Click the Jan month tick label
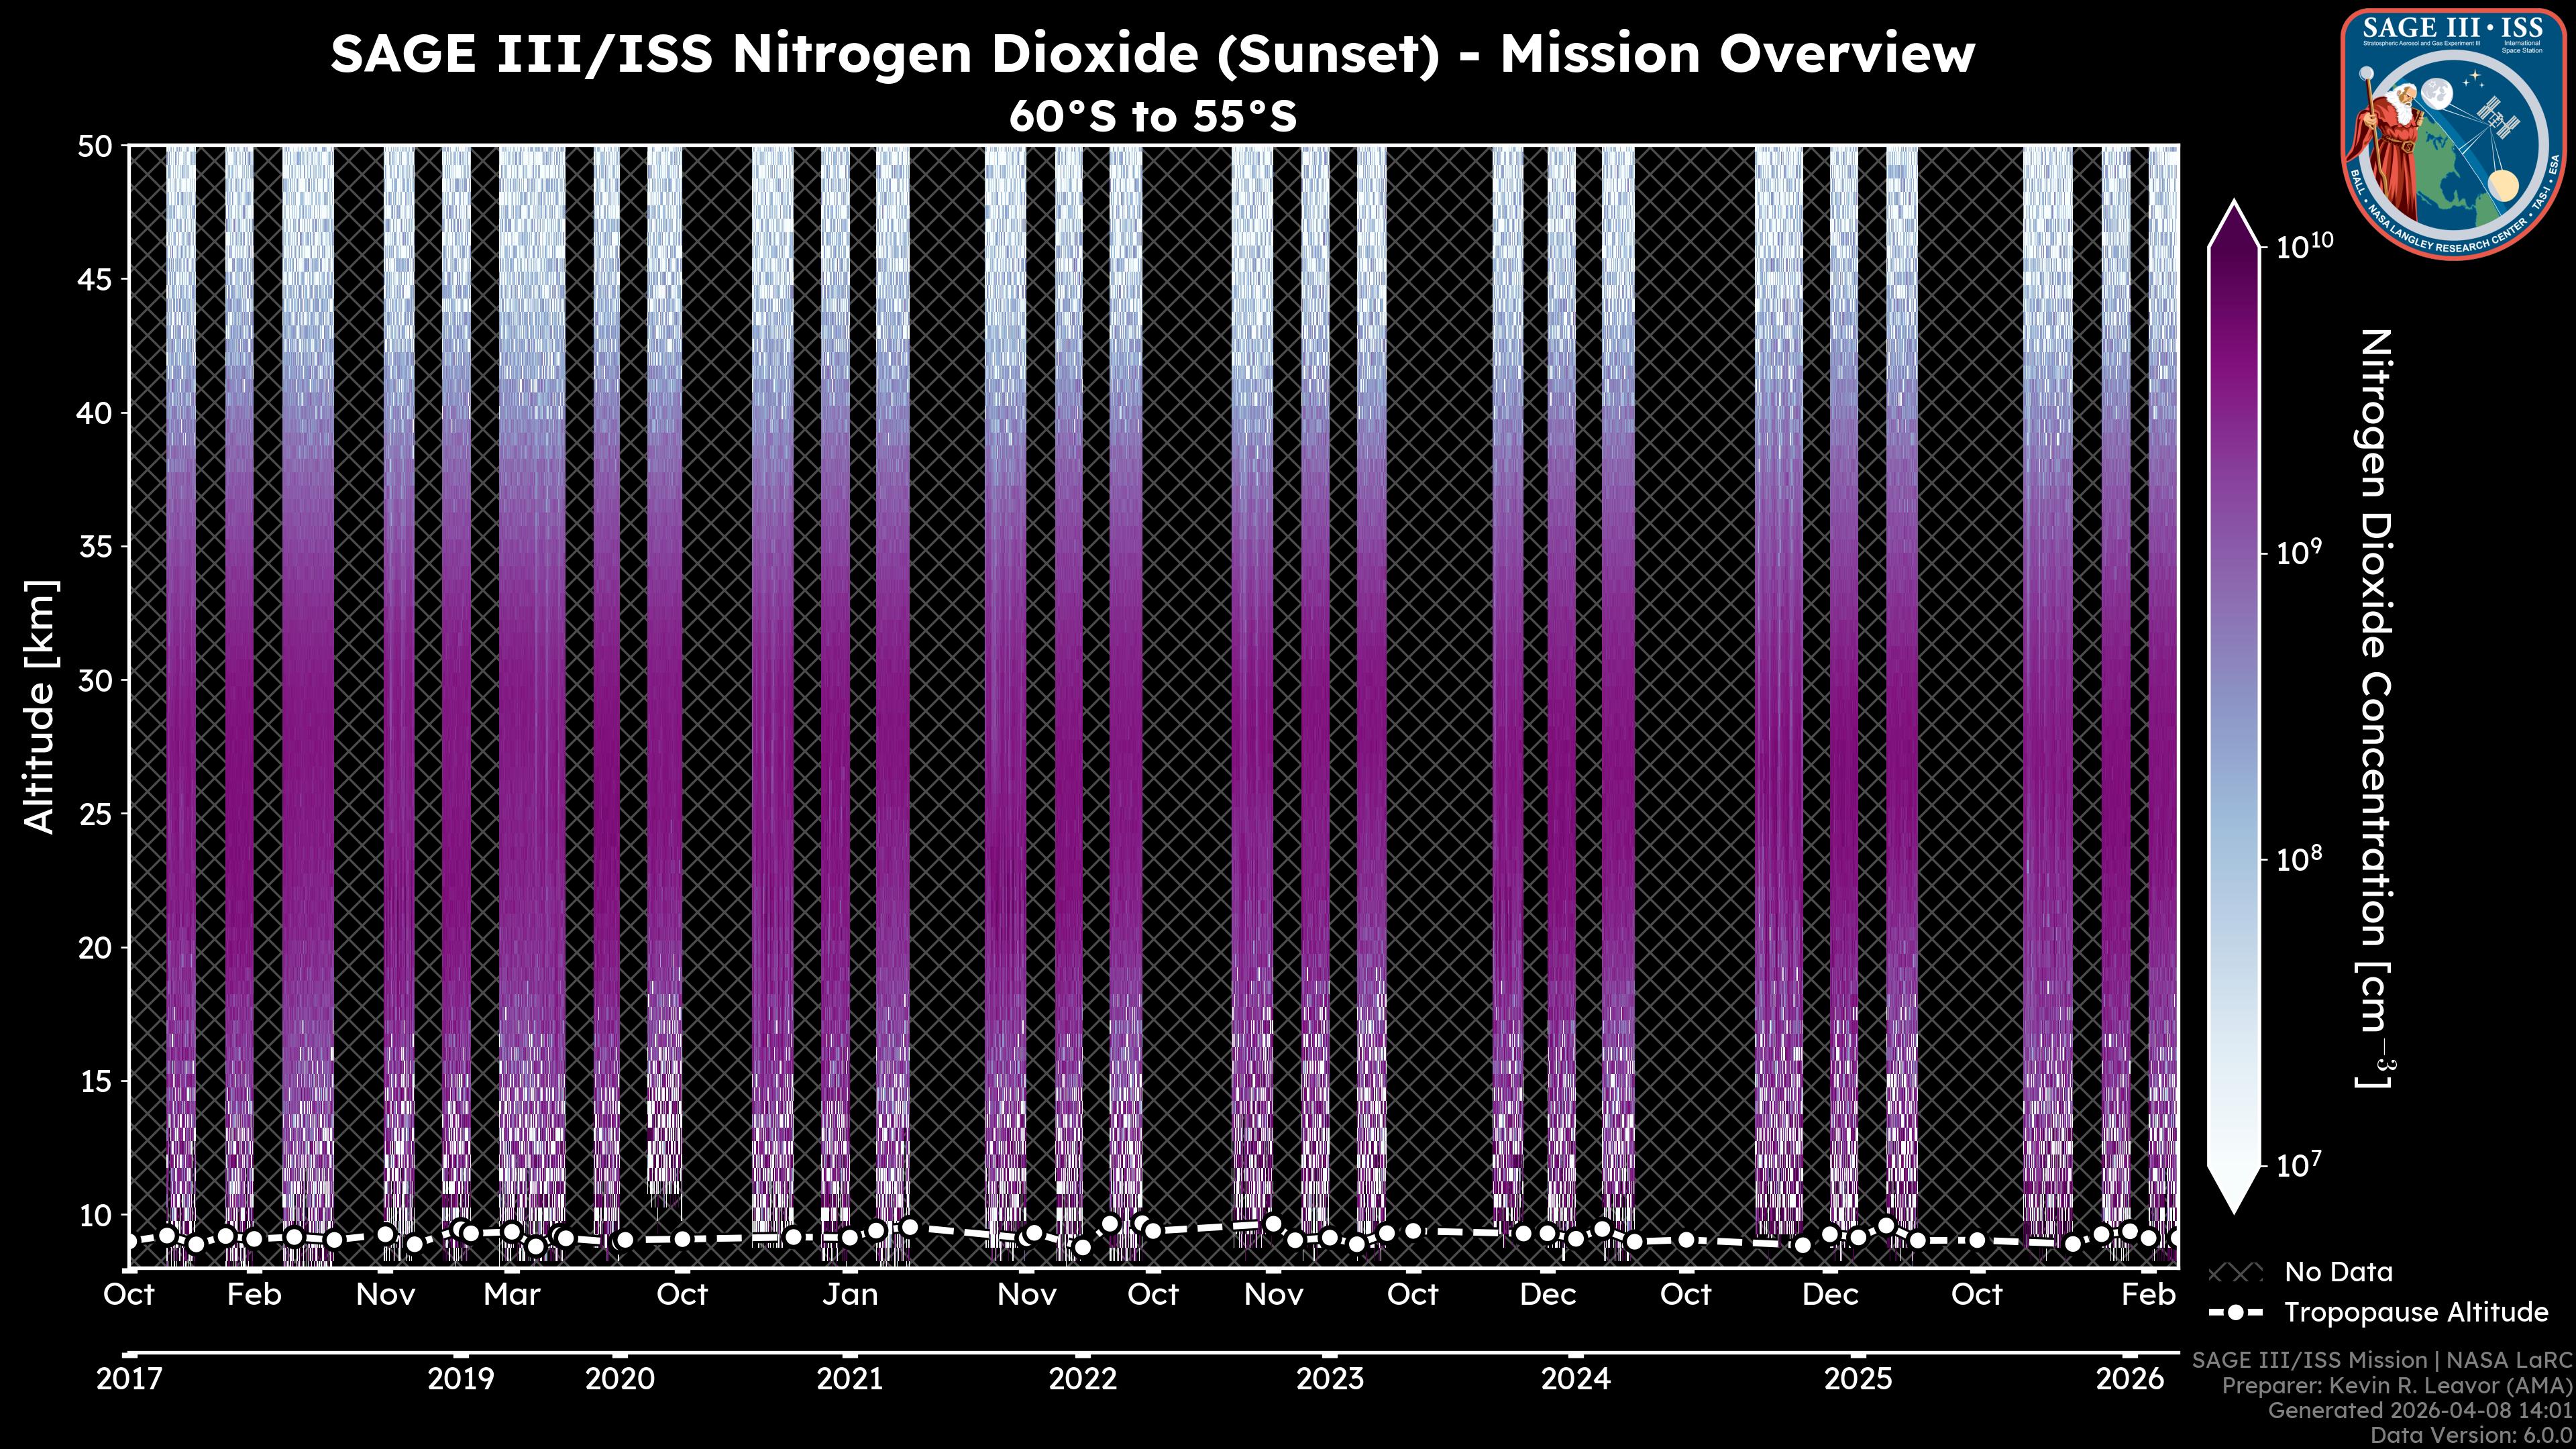The height and width of the screenshot is (1449, 2576). (x=850, y=1295)
